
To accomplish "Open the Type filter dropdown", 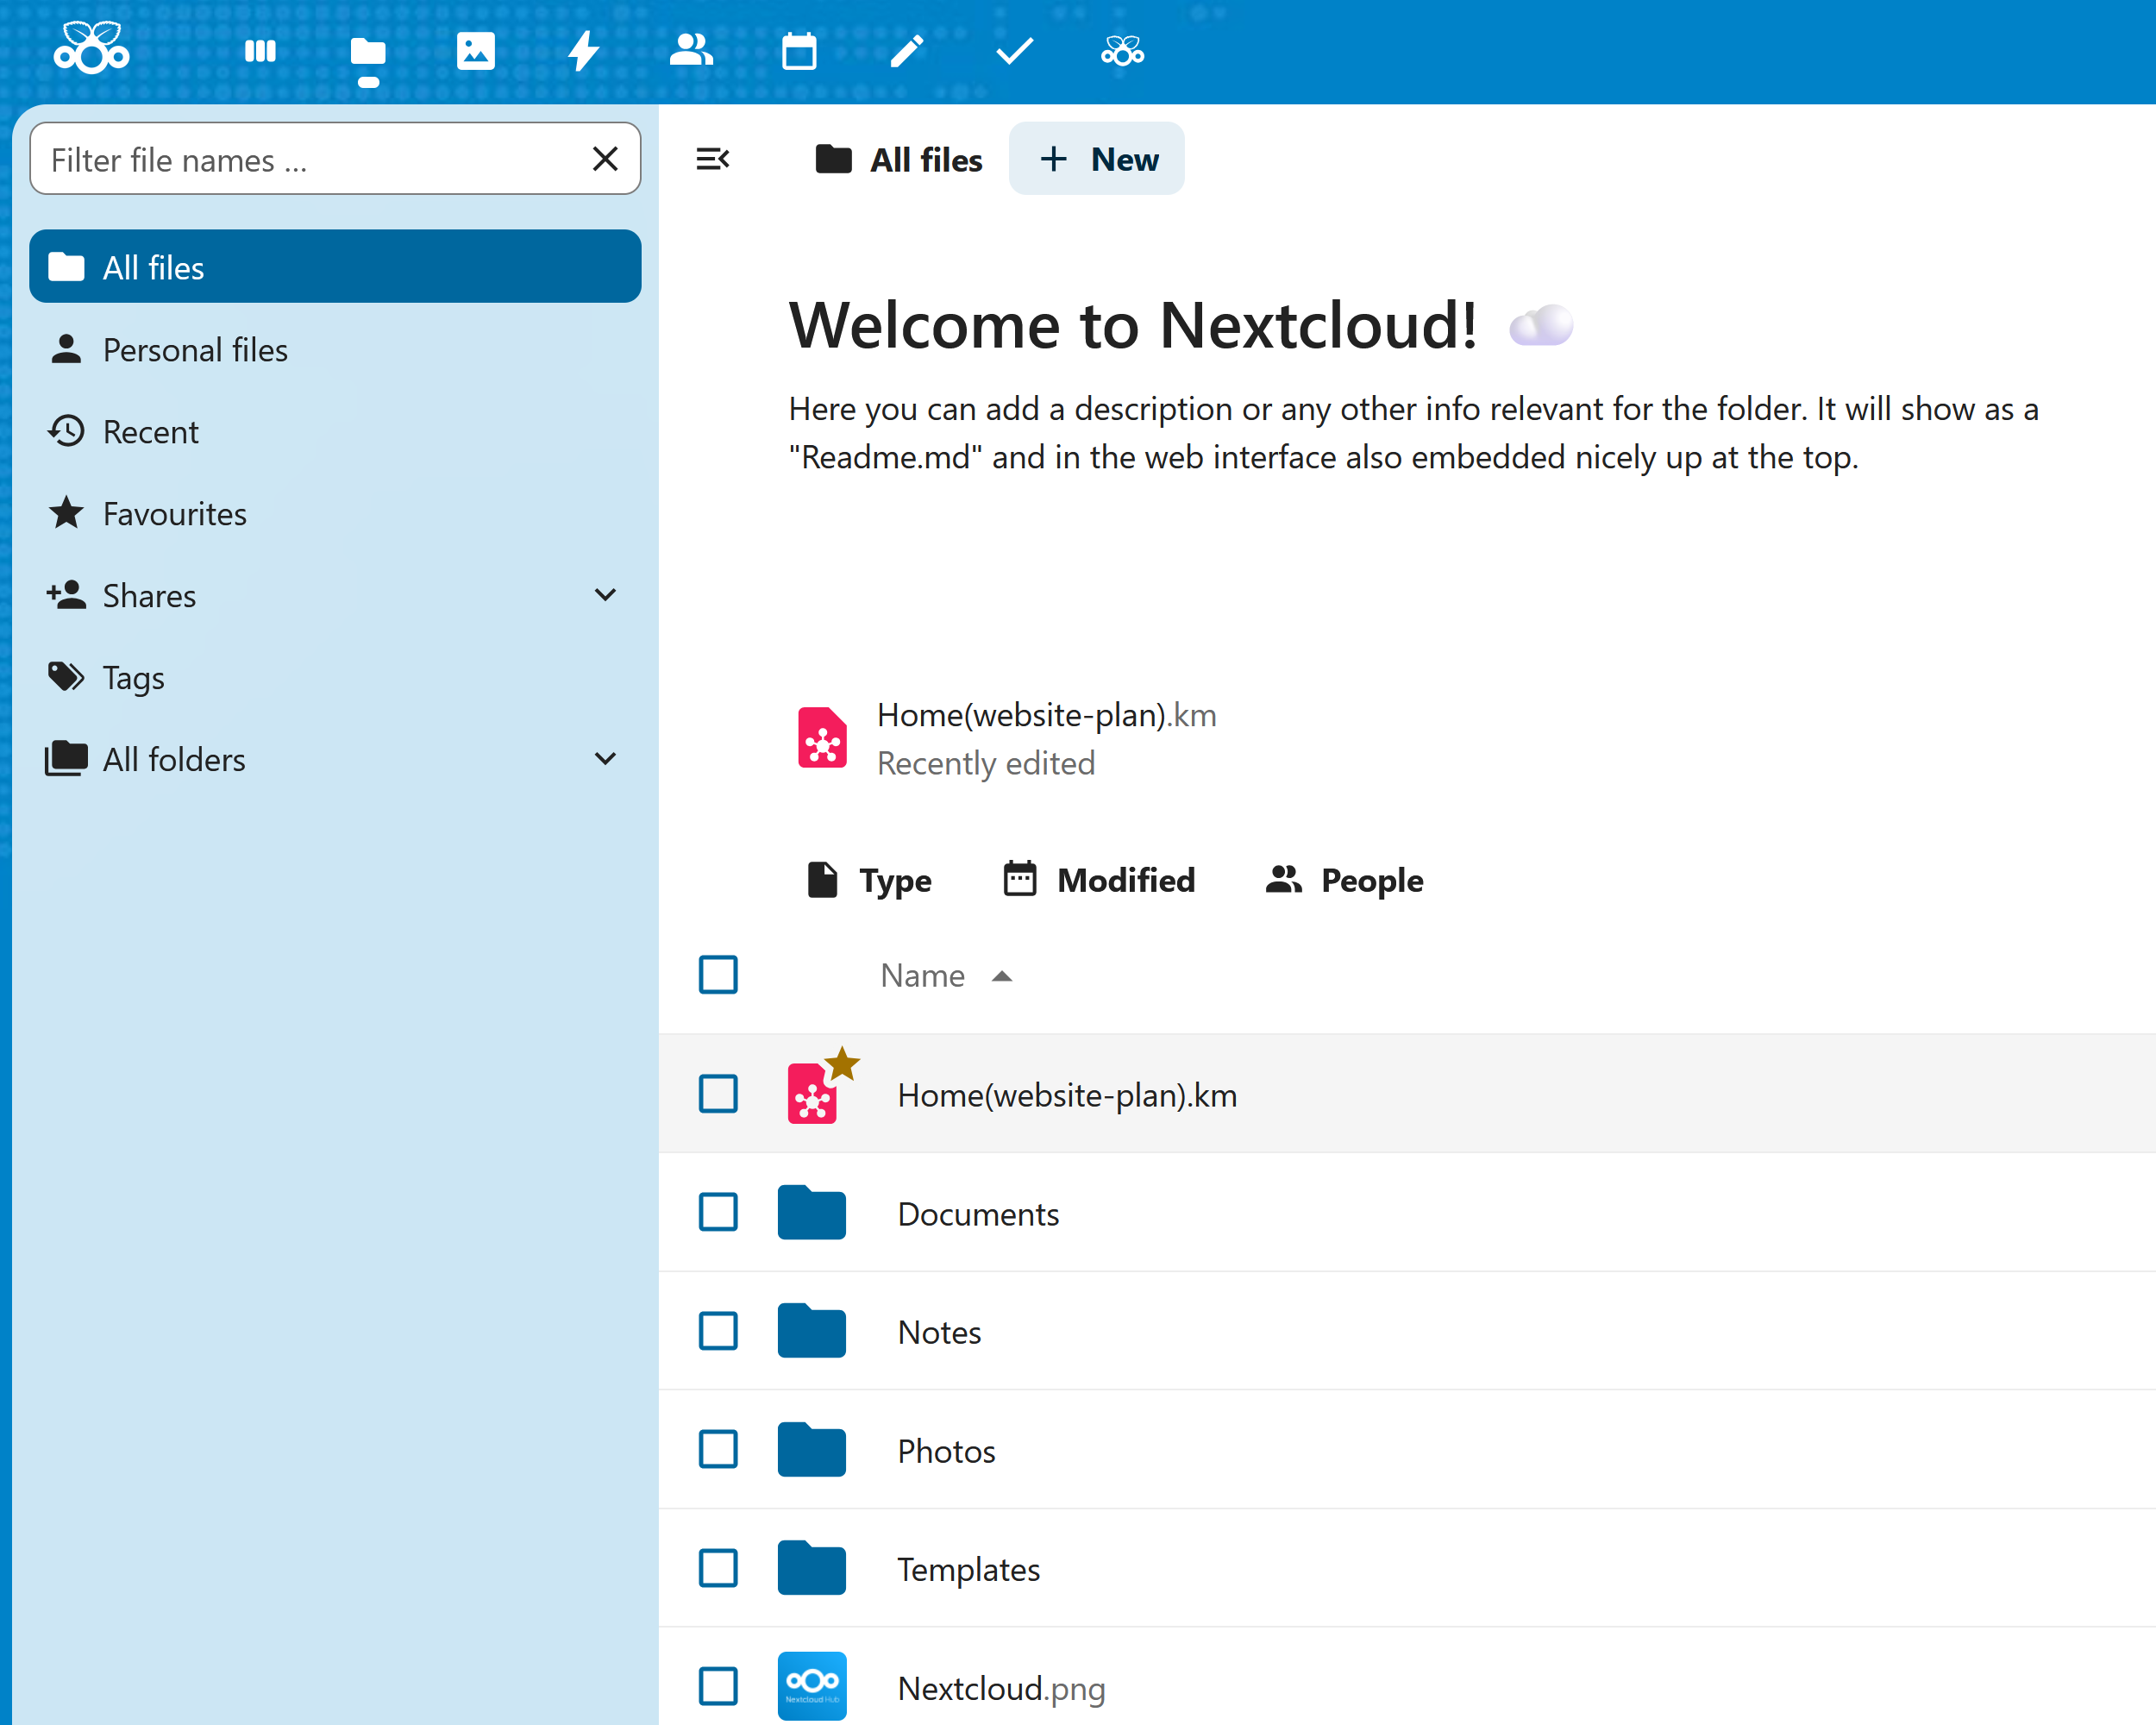I will pyautogui.click(x=869, y=880).
